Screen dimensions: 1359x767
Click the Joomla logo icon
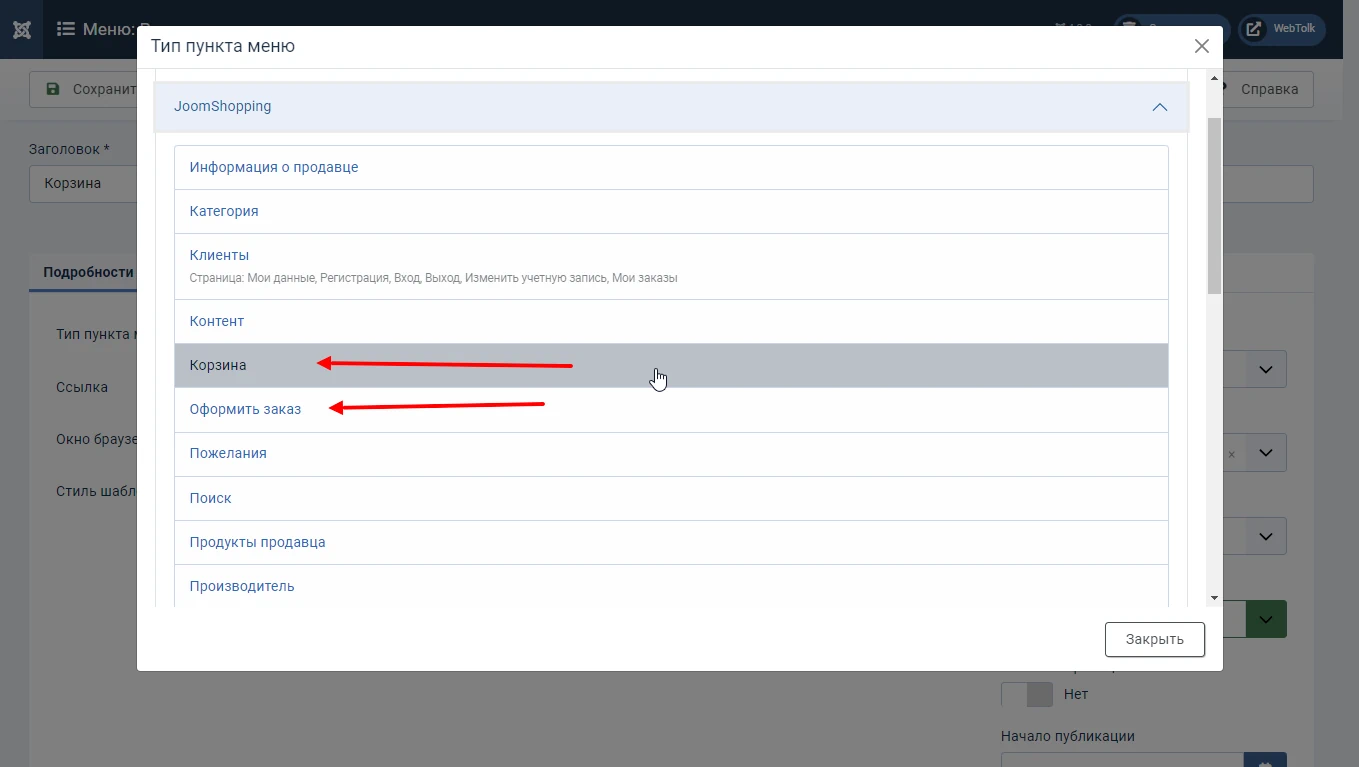tap(21, 29)
